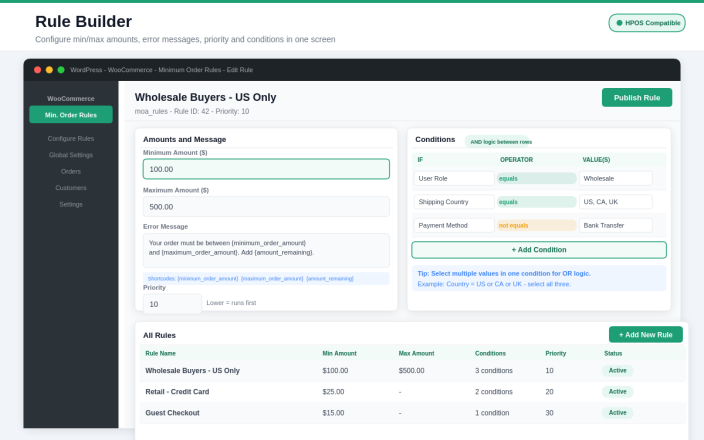This screenshot has width=704, height=440.
Task: Open the 'Wholesale Buyers - US Only' table row
Action: pyautogui.click(x=412, y=370)
